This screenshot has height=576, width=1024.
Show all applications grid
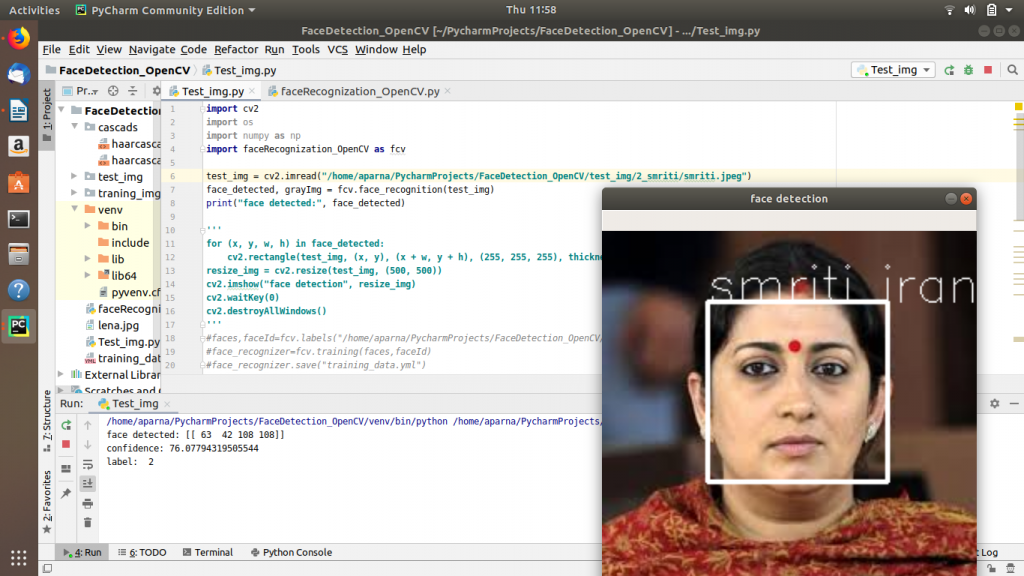click(x=18, y=558)
